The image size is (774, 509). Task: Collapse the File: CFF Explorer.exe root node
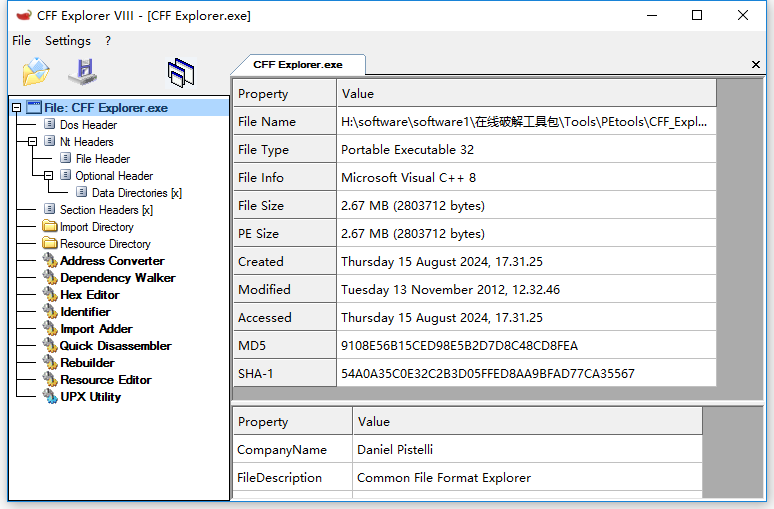[x=17, y=107]
